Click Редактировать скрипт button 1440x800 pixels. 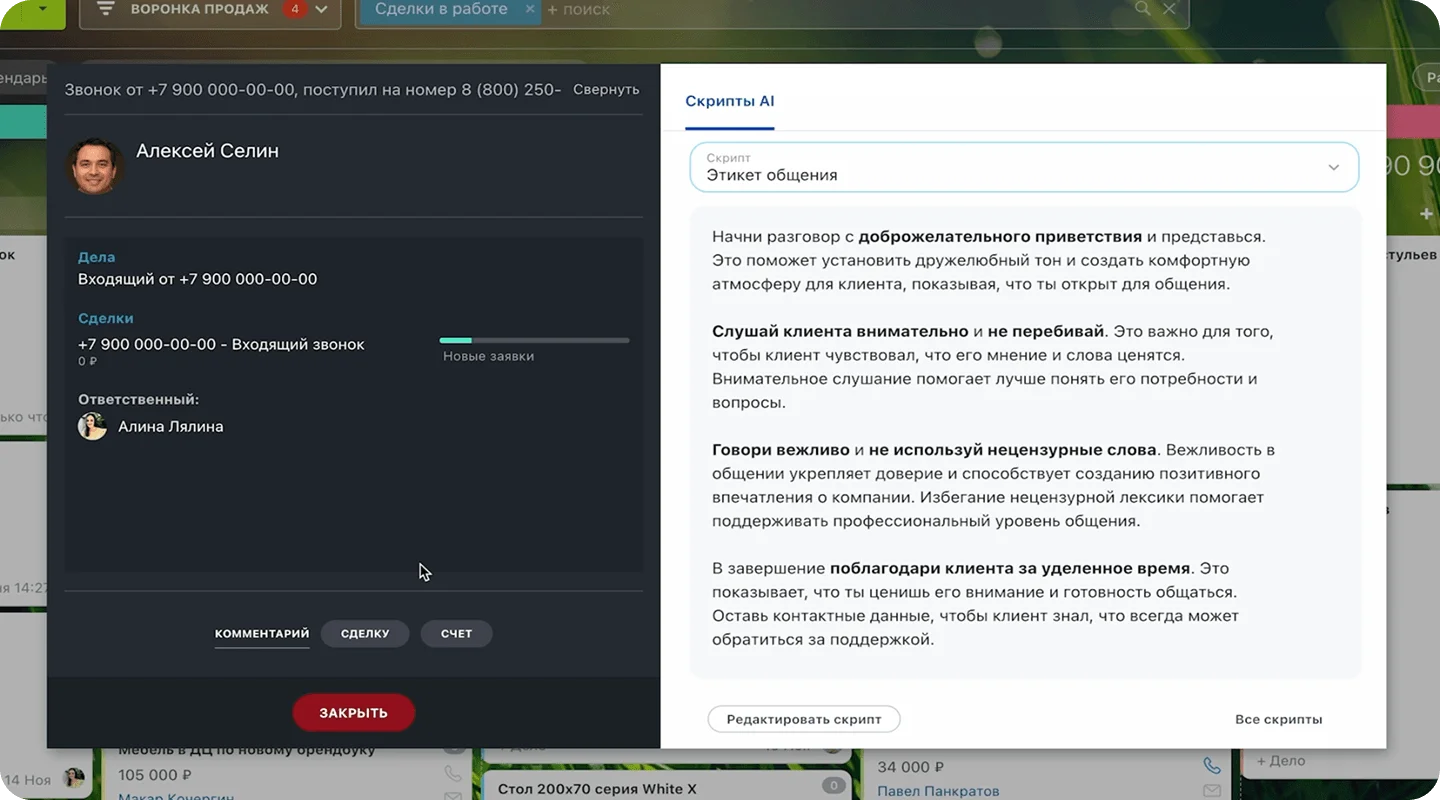click(x=804, y=719)
